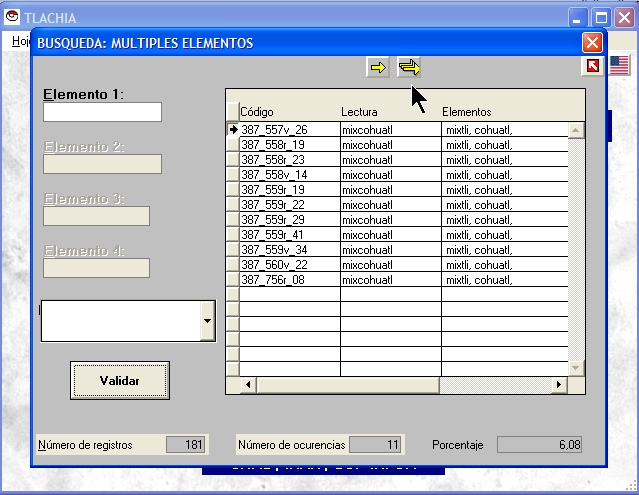Click the grid's scroll down arrow
Image resolution: width=639 pixels, height=495 pixels.
coord(575,369)
